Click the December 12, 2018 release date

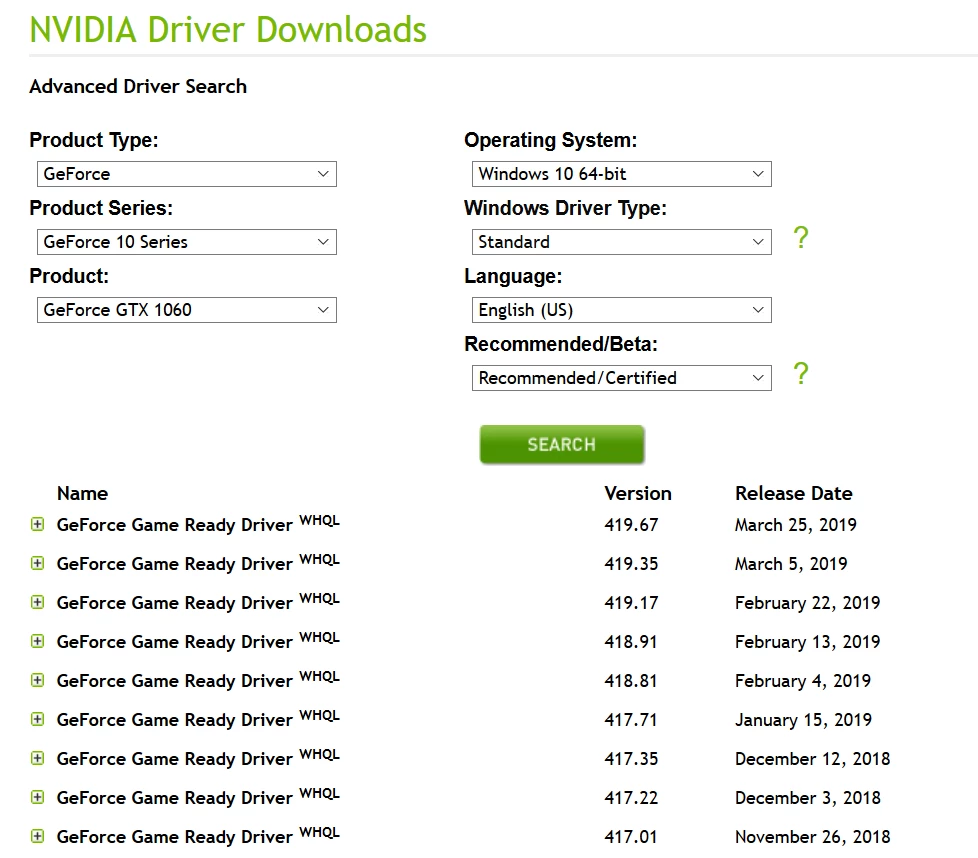coord(813,759)
